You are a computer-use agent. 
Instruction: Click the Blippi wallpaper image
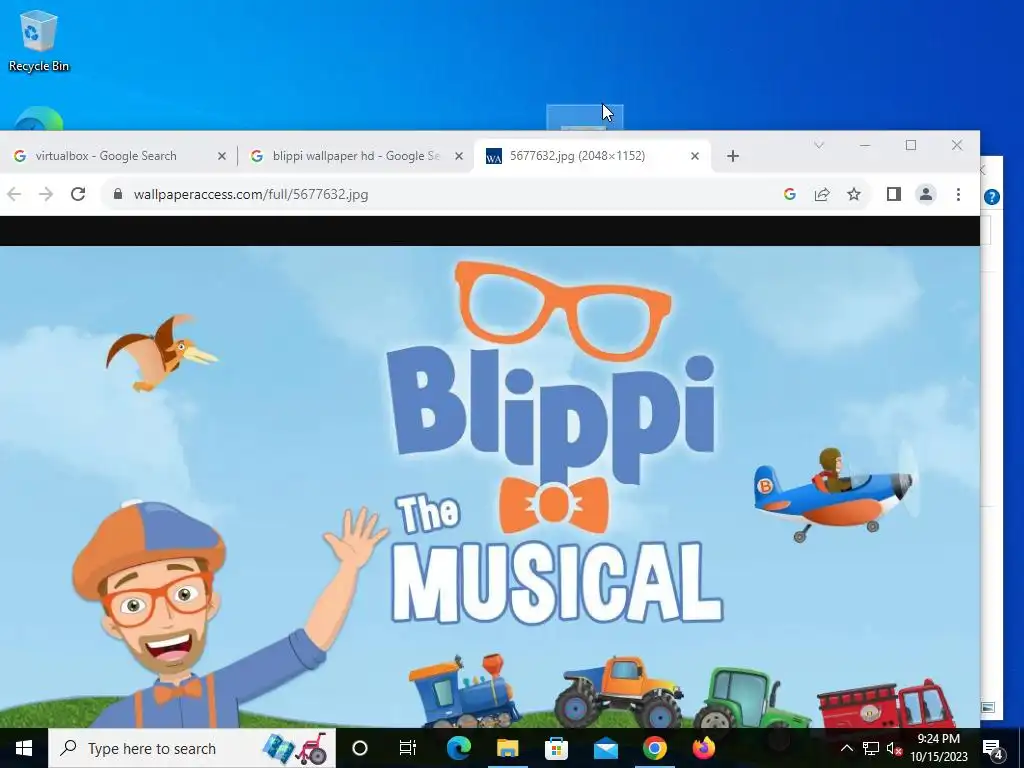[x=490, y=487]
